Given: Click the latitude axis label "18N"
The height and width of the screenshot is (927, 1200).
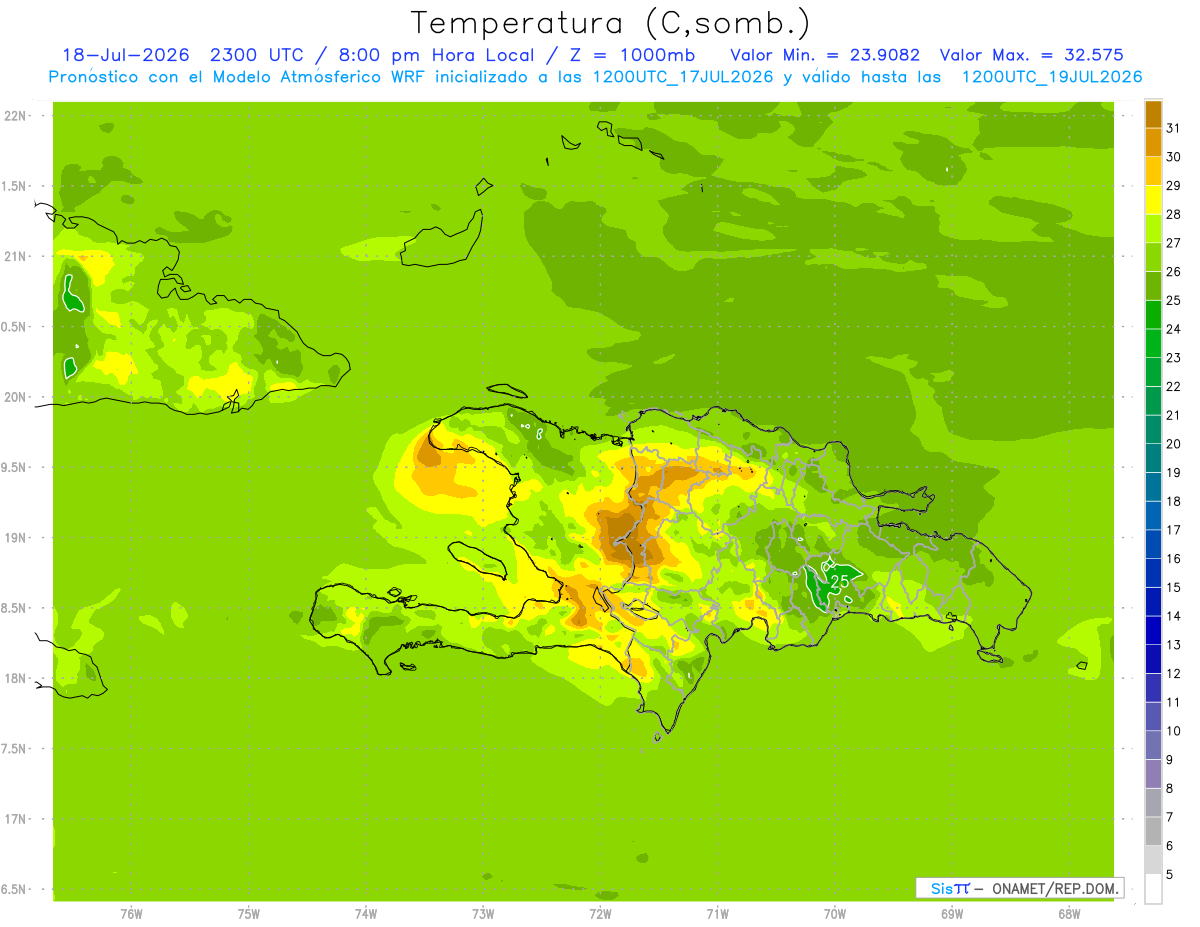Looking at the screenshot, I should [x=15, y=678].
